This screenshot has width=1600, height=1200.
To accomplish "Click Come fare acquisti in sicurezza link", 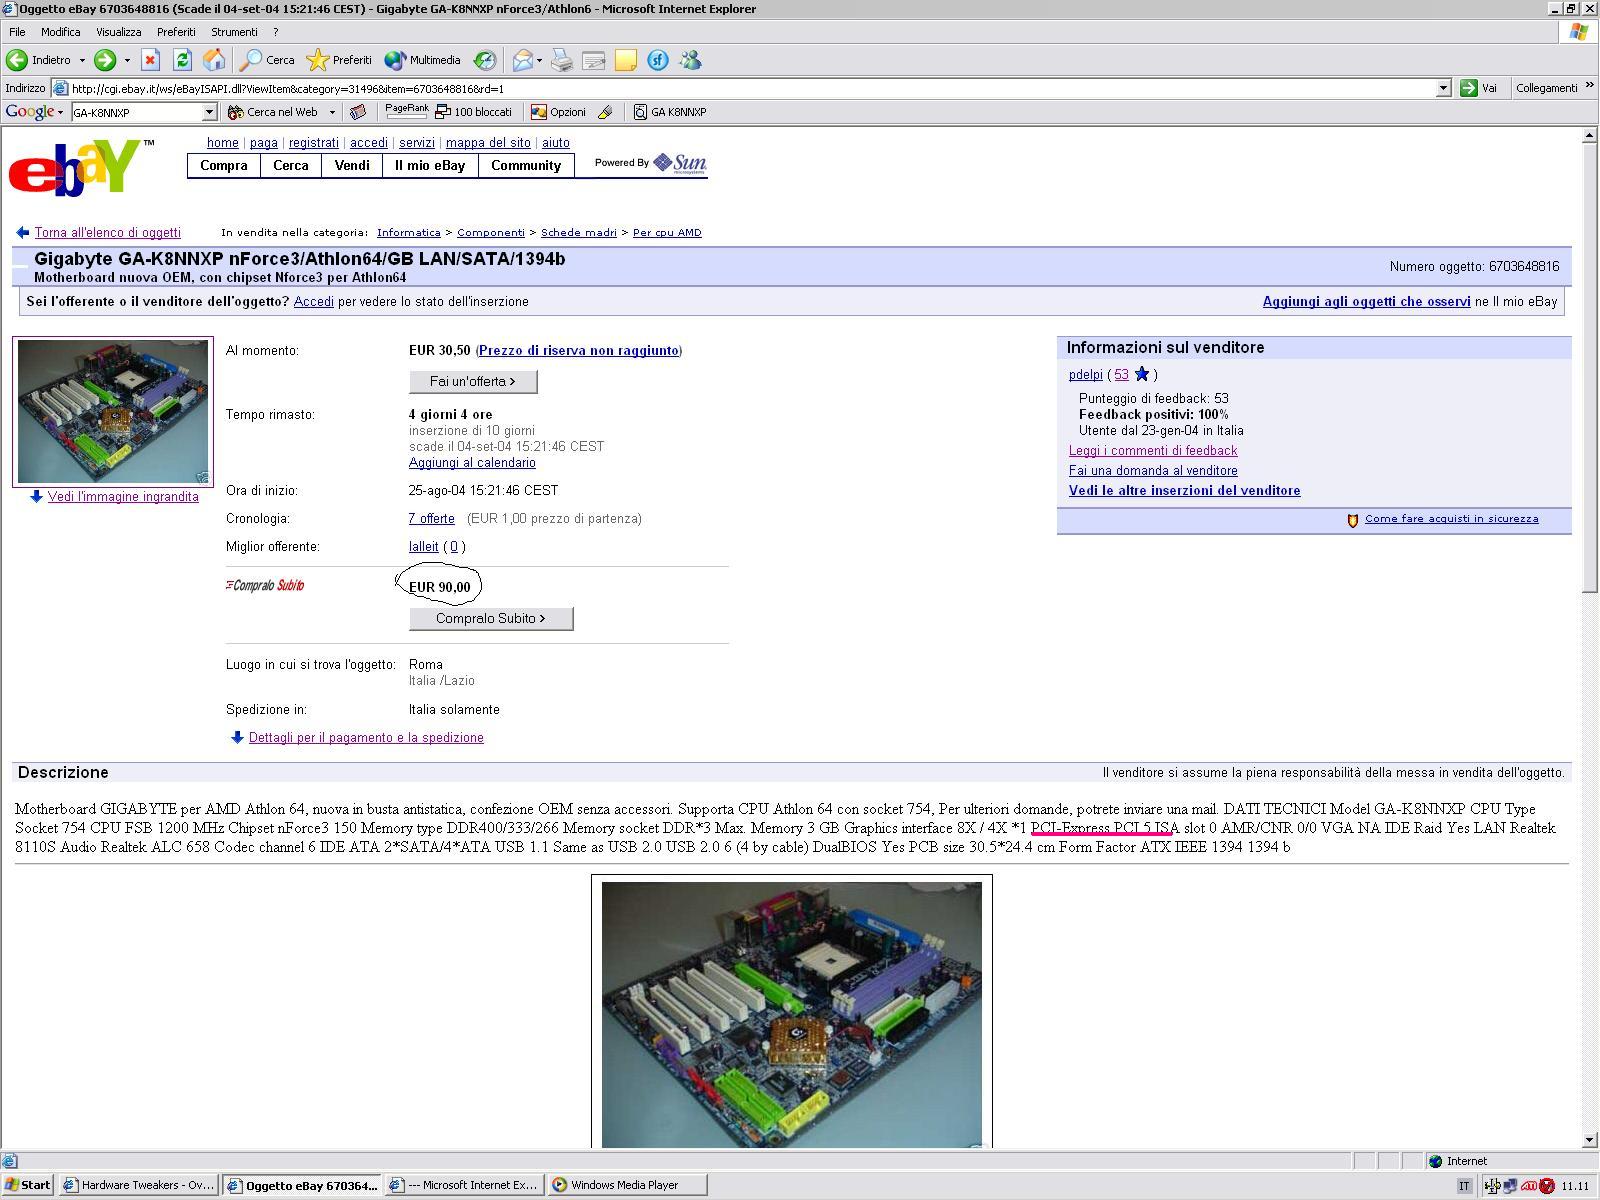I will click(1452, 519).
